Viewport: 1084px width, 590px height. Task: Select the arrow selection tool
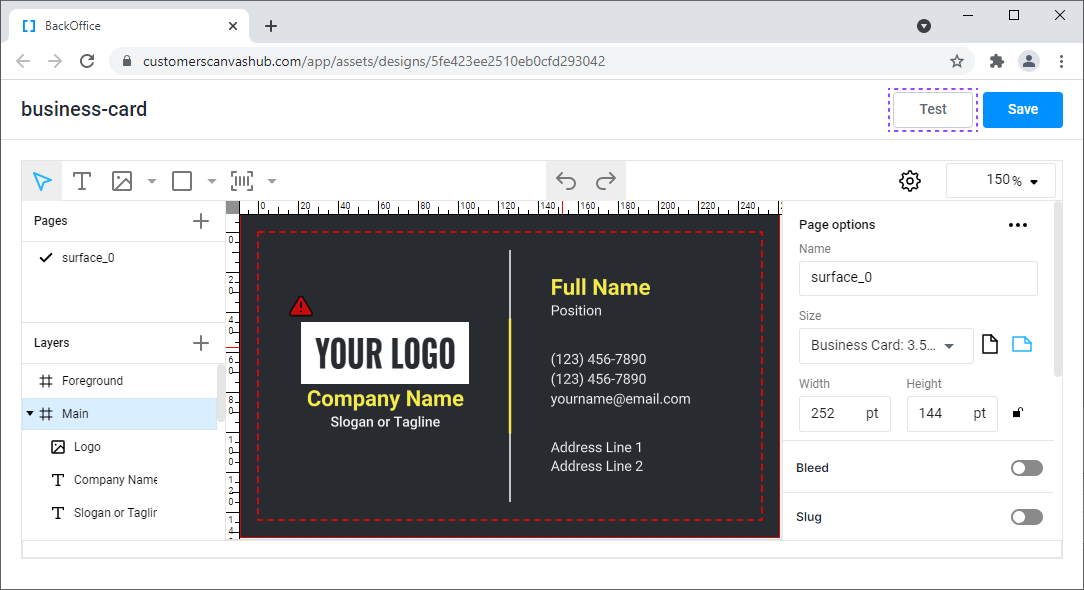(42, 181)
